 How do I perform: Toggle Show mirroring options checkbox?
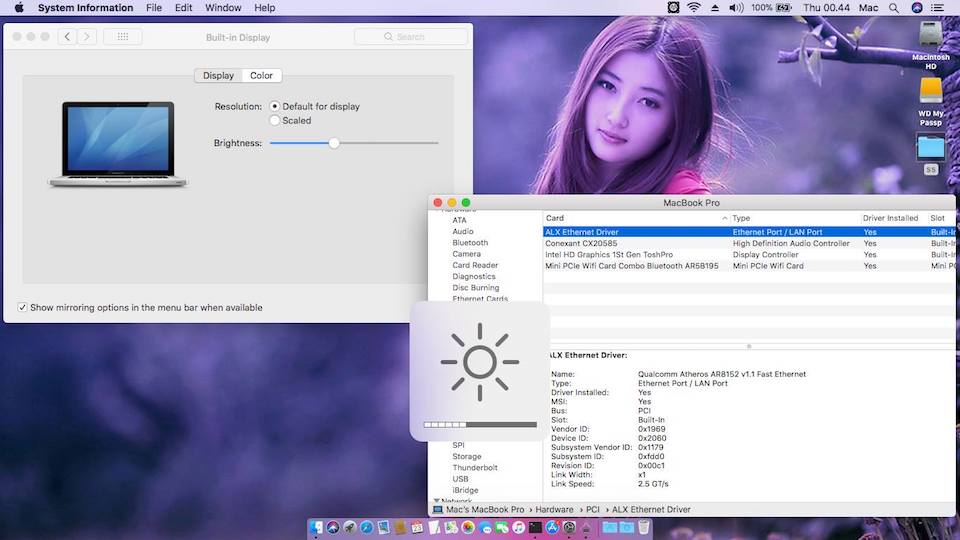click(x=22, y=308)
